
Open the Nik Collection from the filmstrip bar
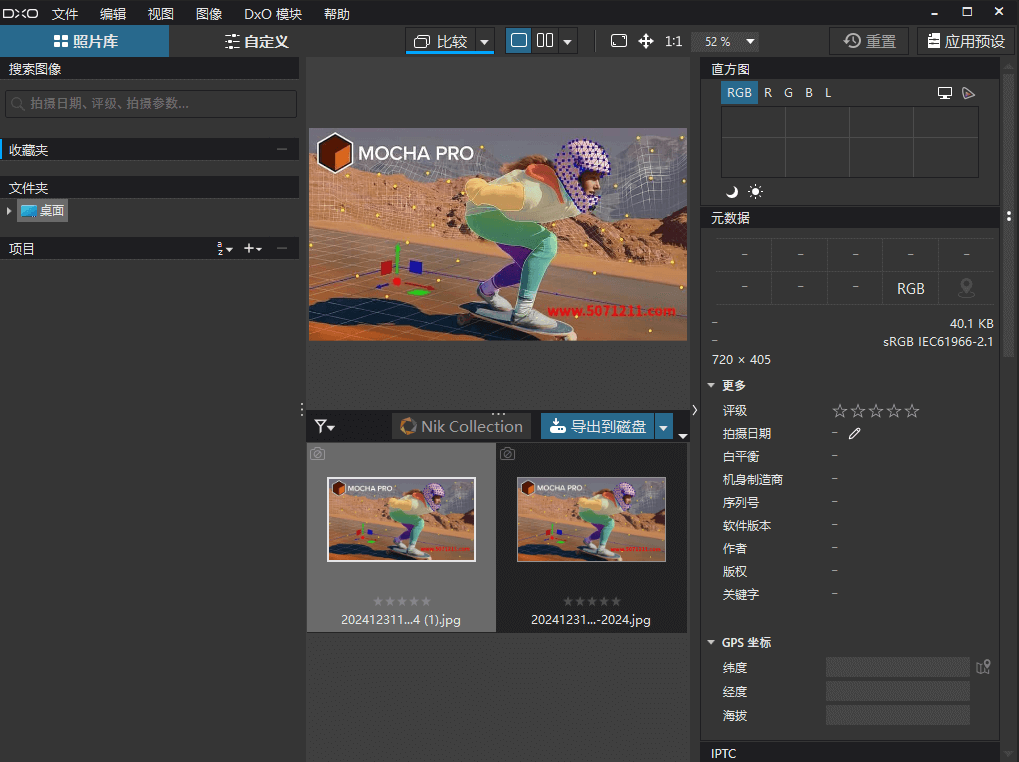[460, 426]
